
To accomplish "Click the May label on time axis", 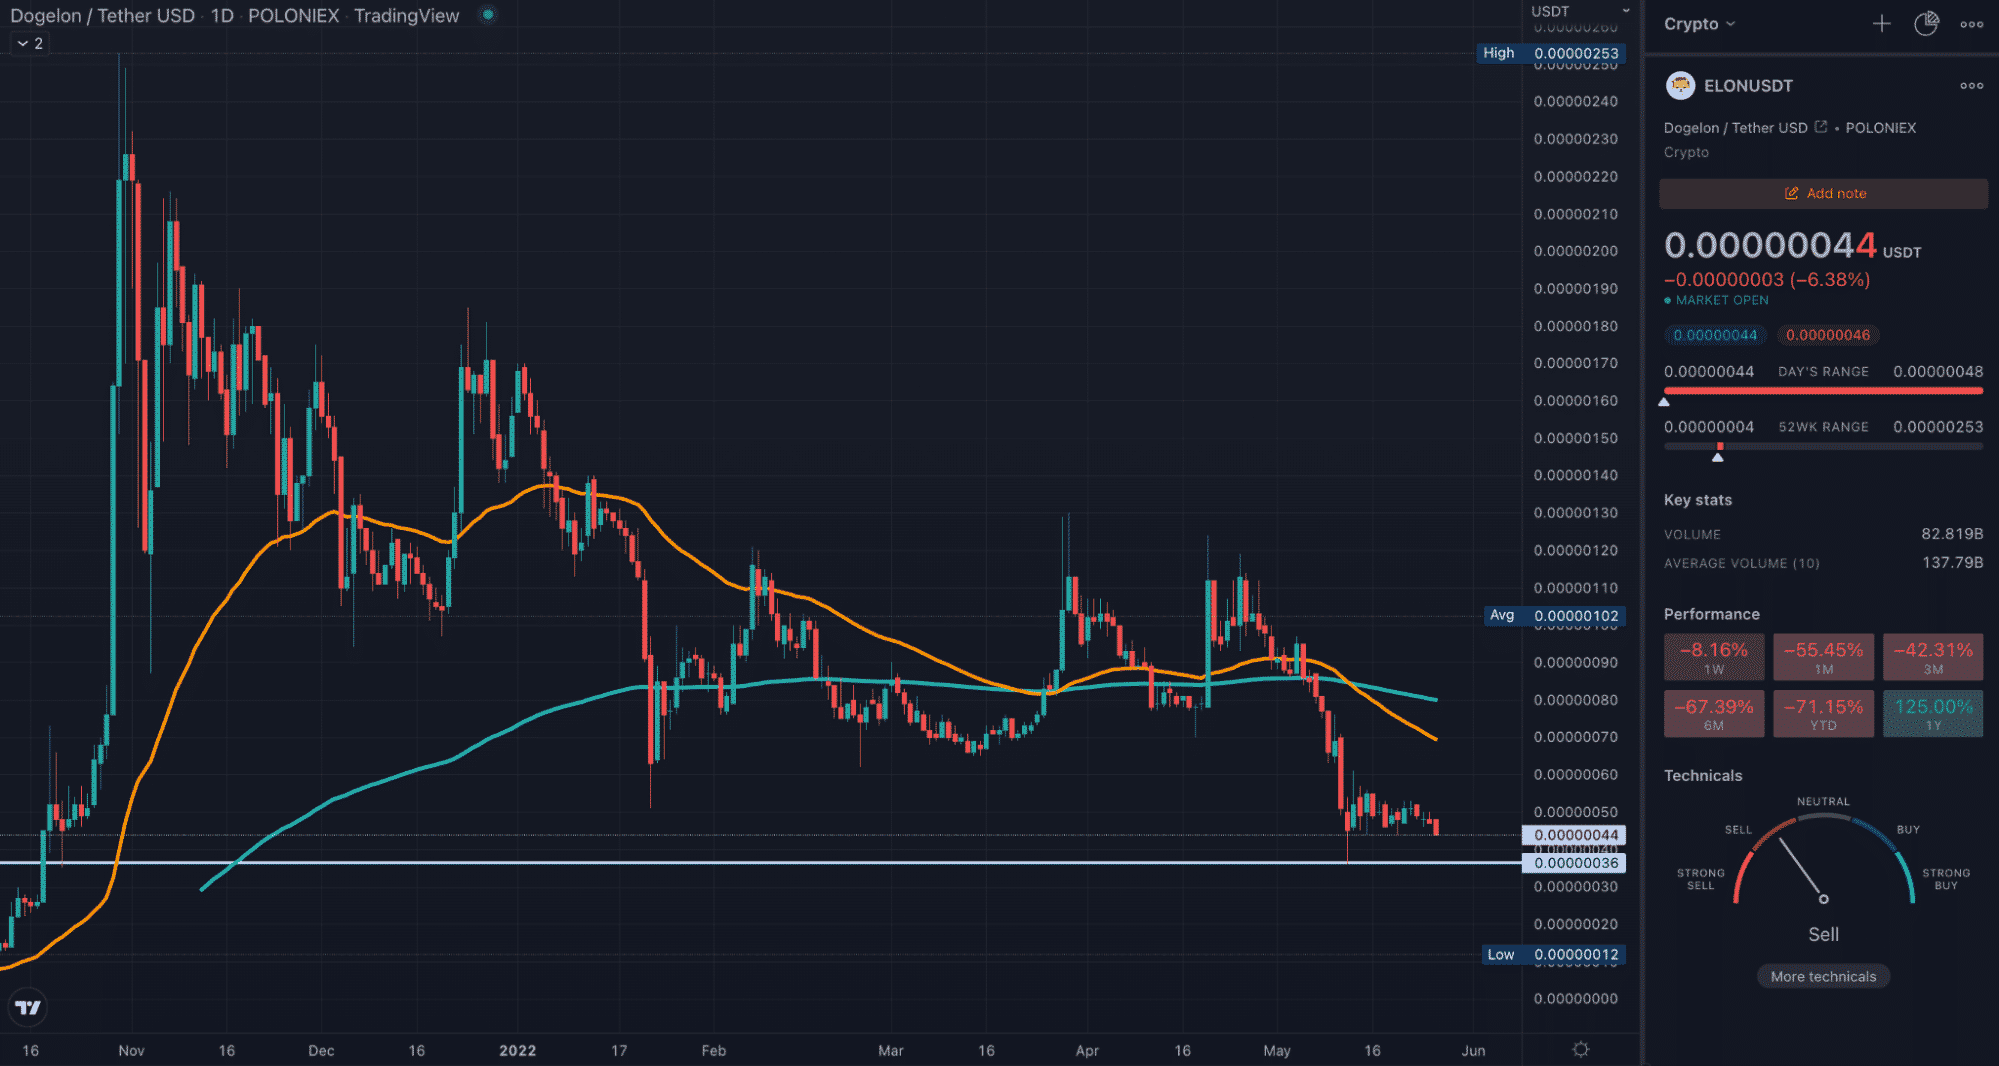I will tap(1277, 1050).
